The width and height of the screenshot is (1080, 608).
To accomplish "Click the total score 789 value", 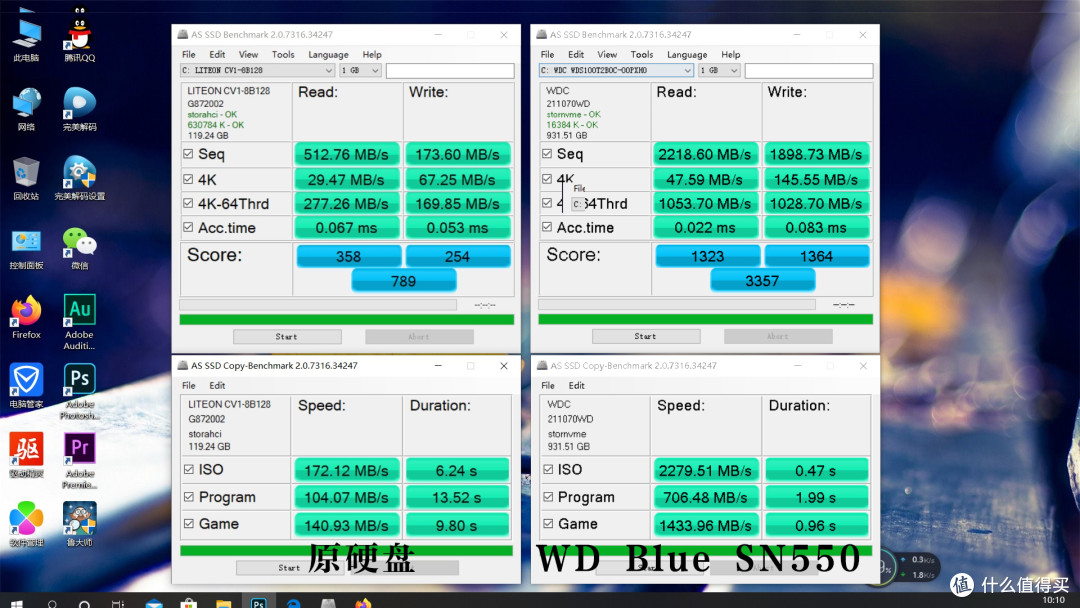I will point(404,281).
